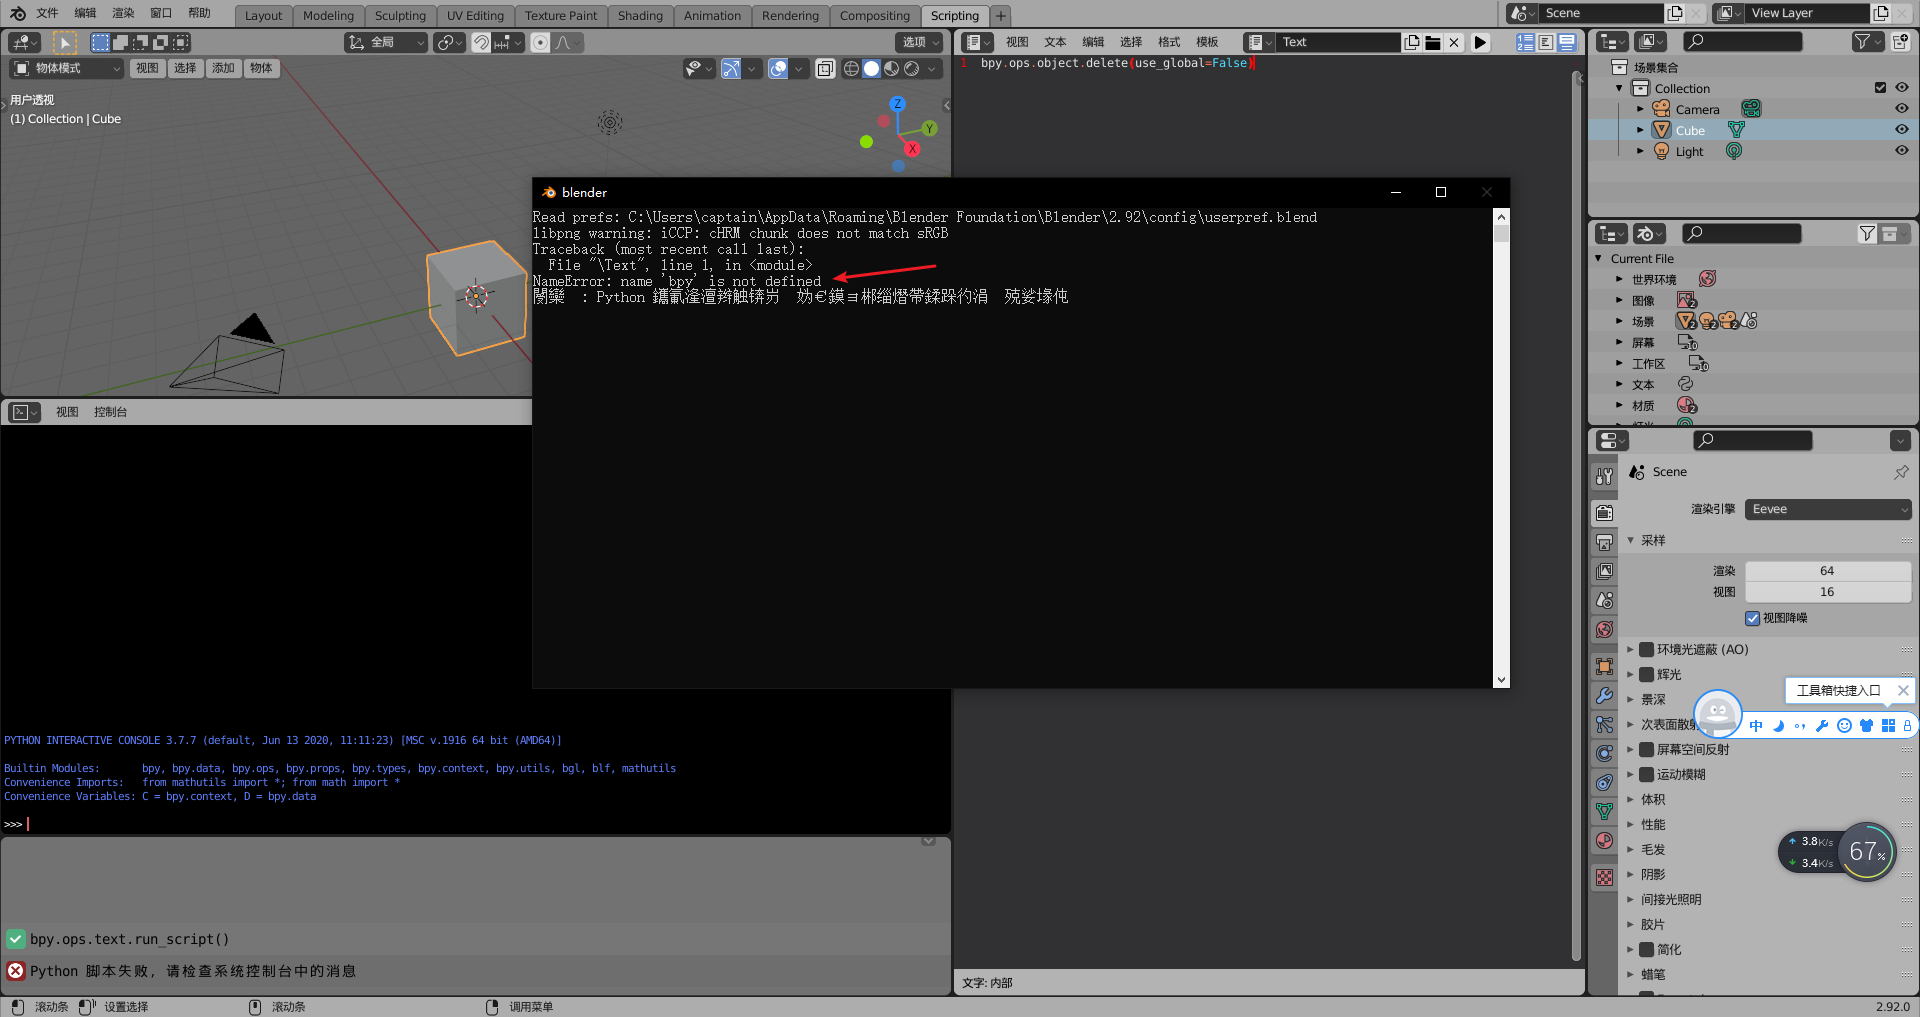1920x1017 pixels.
Task: Toggle proportional editing icon
Action: pyautogui.click(x=540, y=42)
